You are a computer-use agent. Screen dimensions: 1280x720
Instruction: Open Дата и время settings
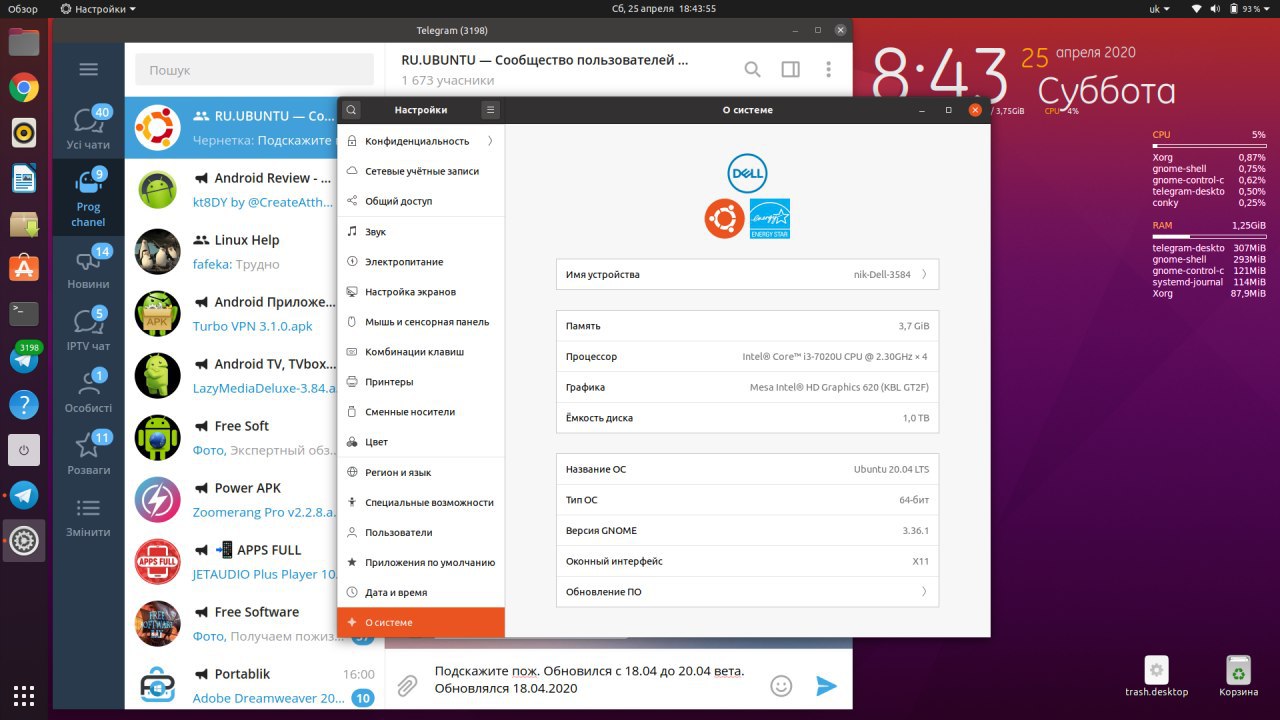click(x=421, y=592)
